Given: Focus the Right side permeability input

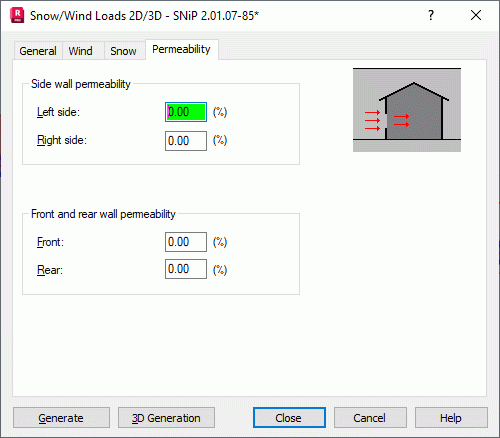Looking at the screenshot, I should pos(186,141).
